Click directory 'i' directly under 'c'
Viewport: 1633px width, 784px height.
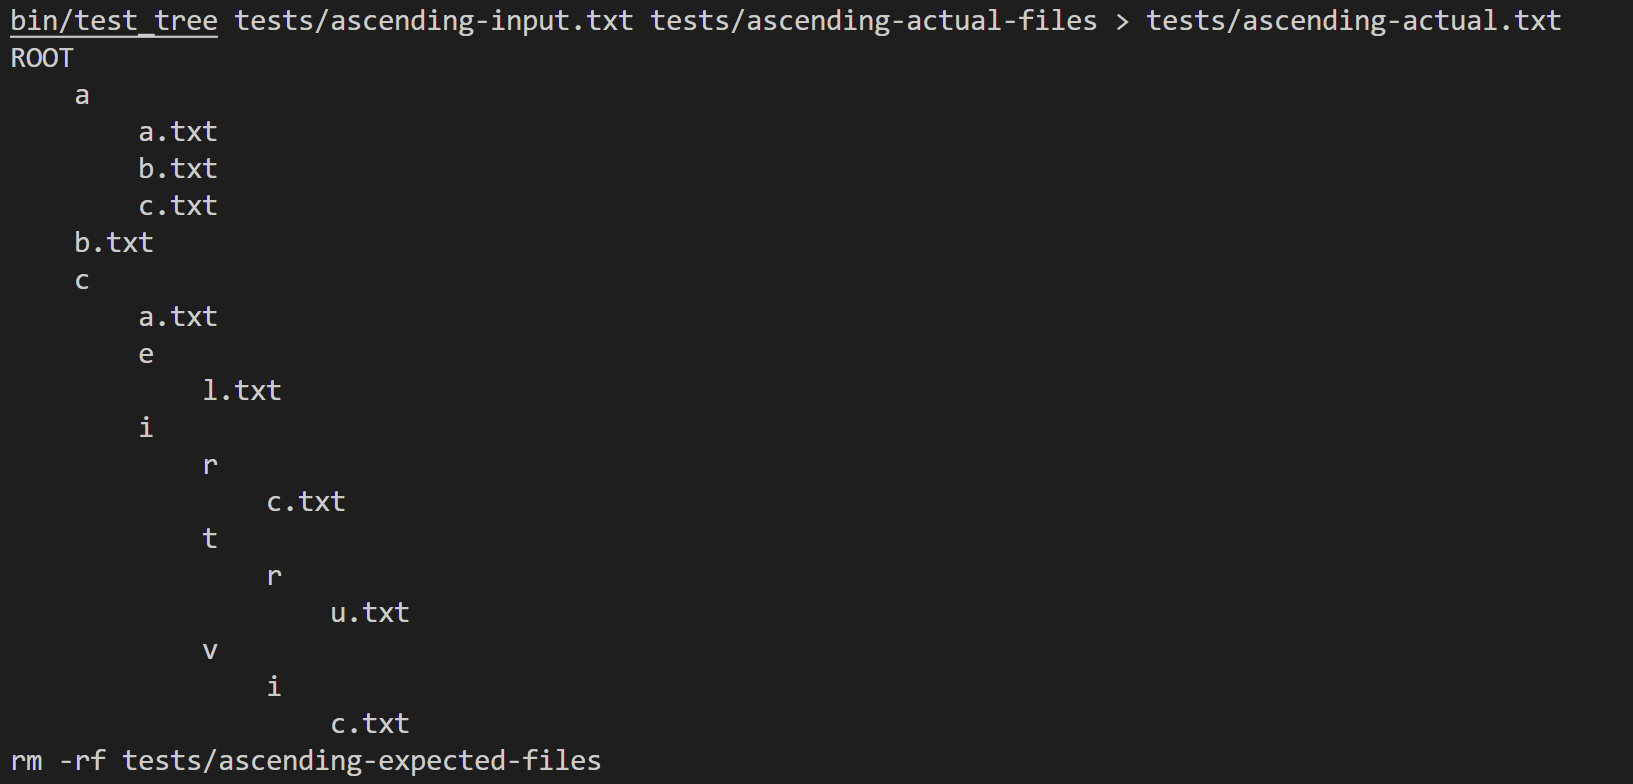(146, 428)
